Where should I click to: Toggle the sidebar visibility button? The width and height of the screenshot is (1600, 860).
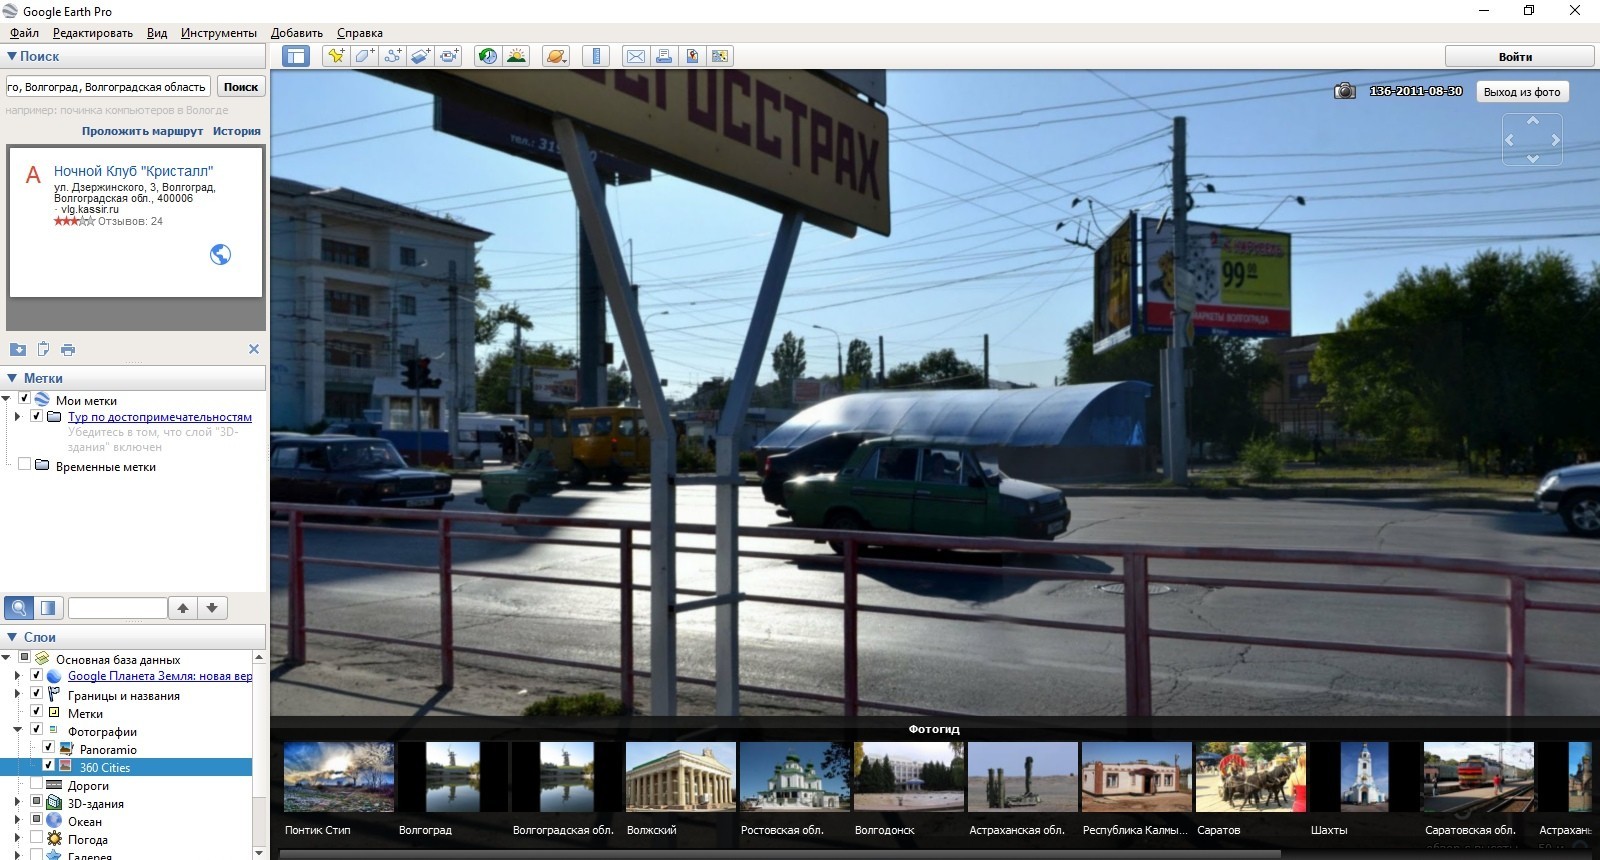(296, 56)
